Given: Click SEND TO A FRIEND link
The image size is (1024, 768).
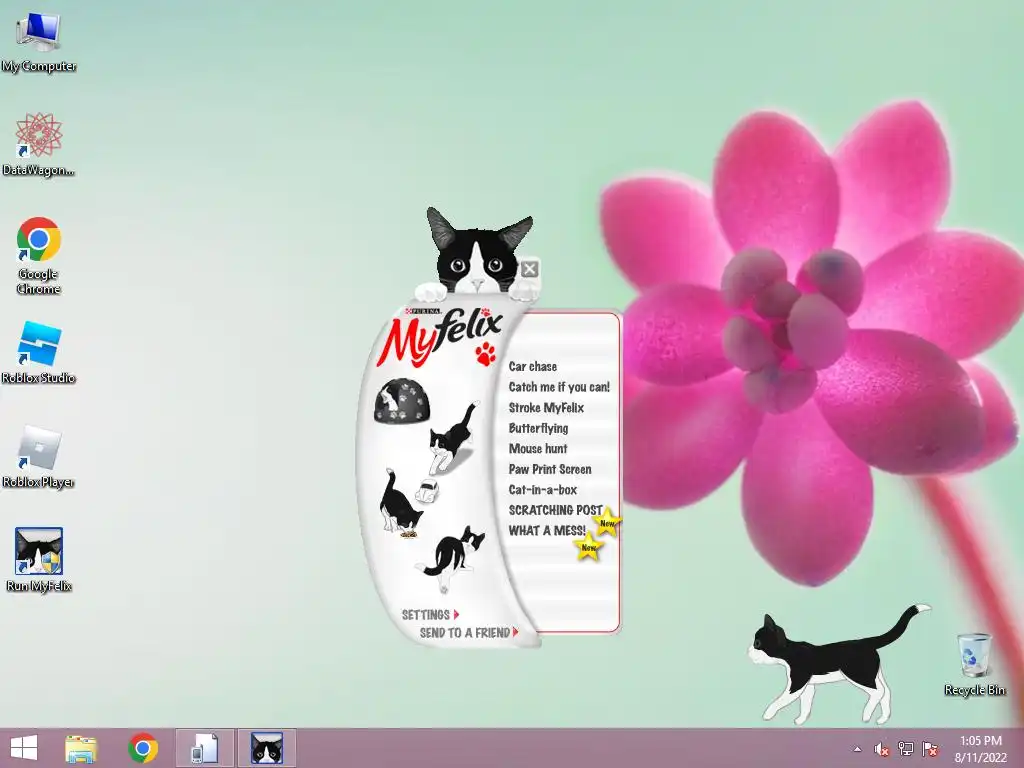Looking at the screenshot, I should (x=468, y=633).
